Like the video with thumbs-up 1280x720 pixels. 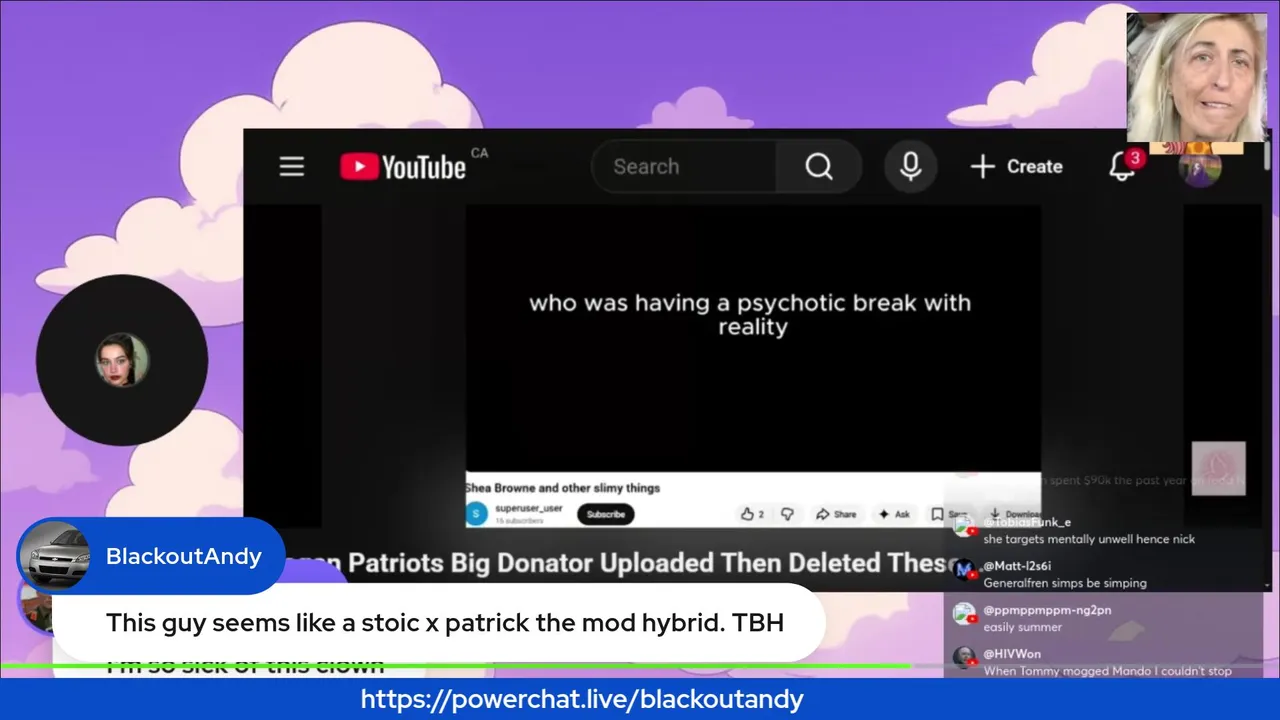[x=752, y=514]
